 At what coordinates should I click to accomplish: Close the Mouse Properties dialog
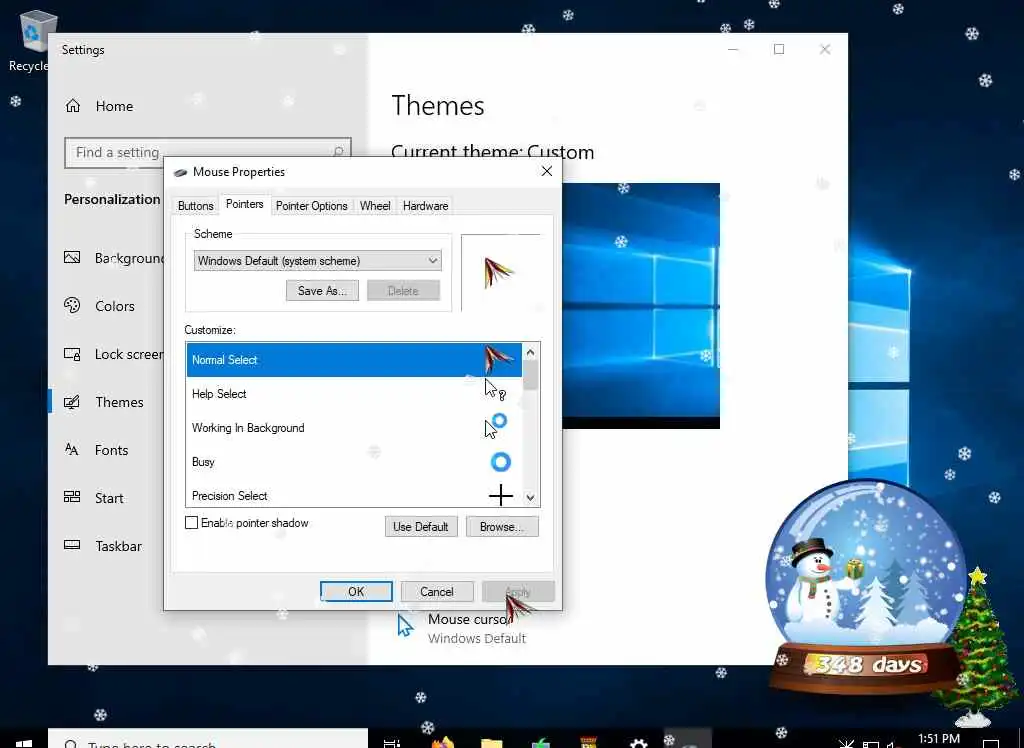(x=547, y=171)
